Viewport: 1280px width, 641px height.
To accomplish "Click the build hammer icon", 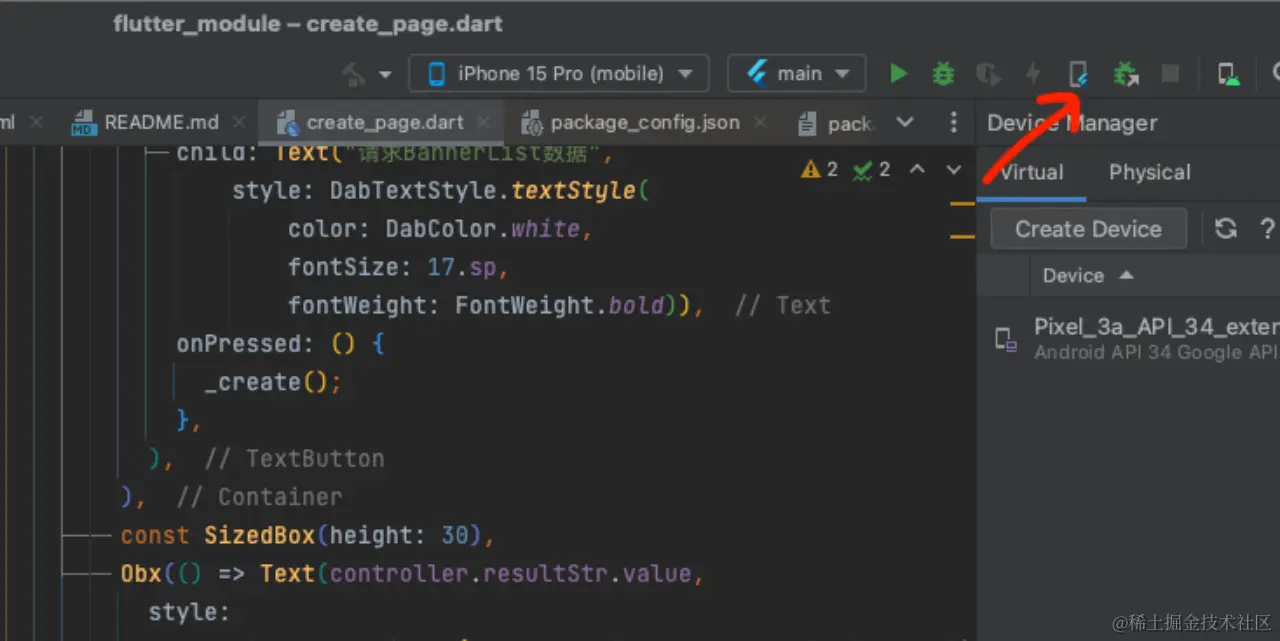I will click(x=354, y=73).
